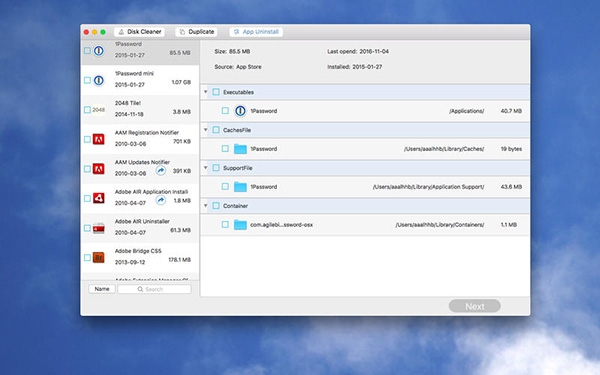Click the 40.7 MB size value
600x375 pixels.
tap(511, 111)
